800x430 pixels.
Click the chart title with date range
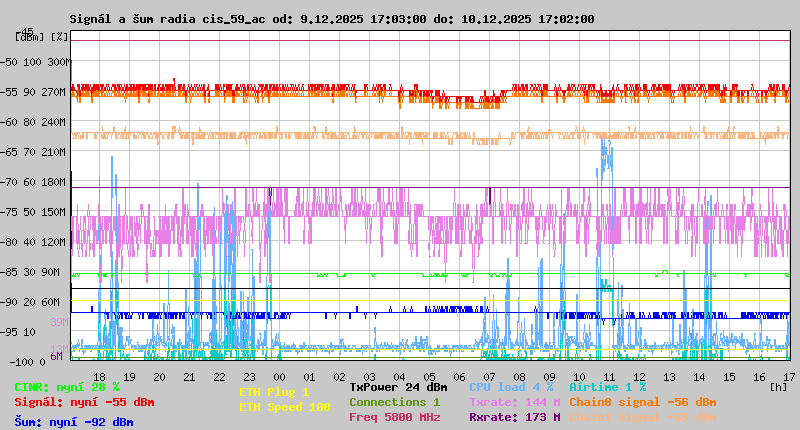[331, 19]
